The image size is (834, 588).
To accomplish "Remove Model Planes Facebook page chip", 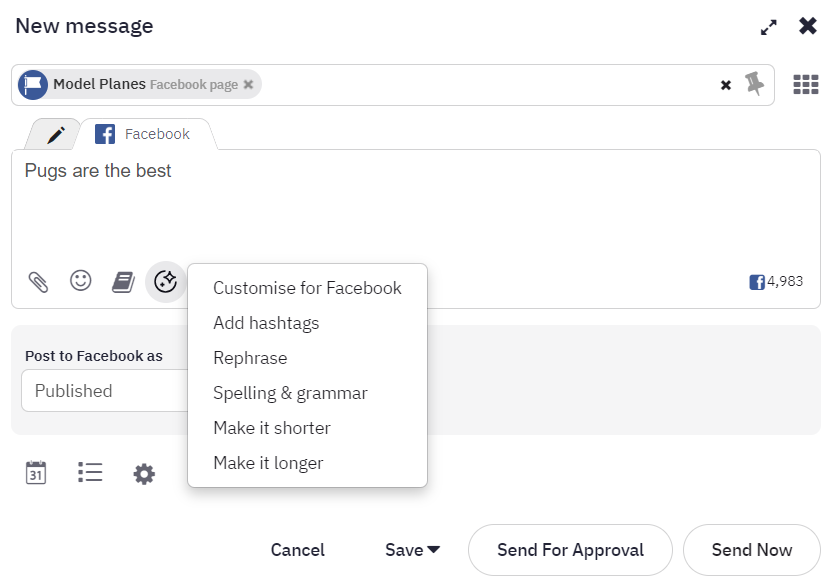I will 248,85.
